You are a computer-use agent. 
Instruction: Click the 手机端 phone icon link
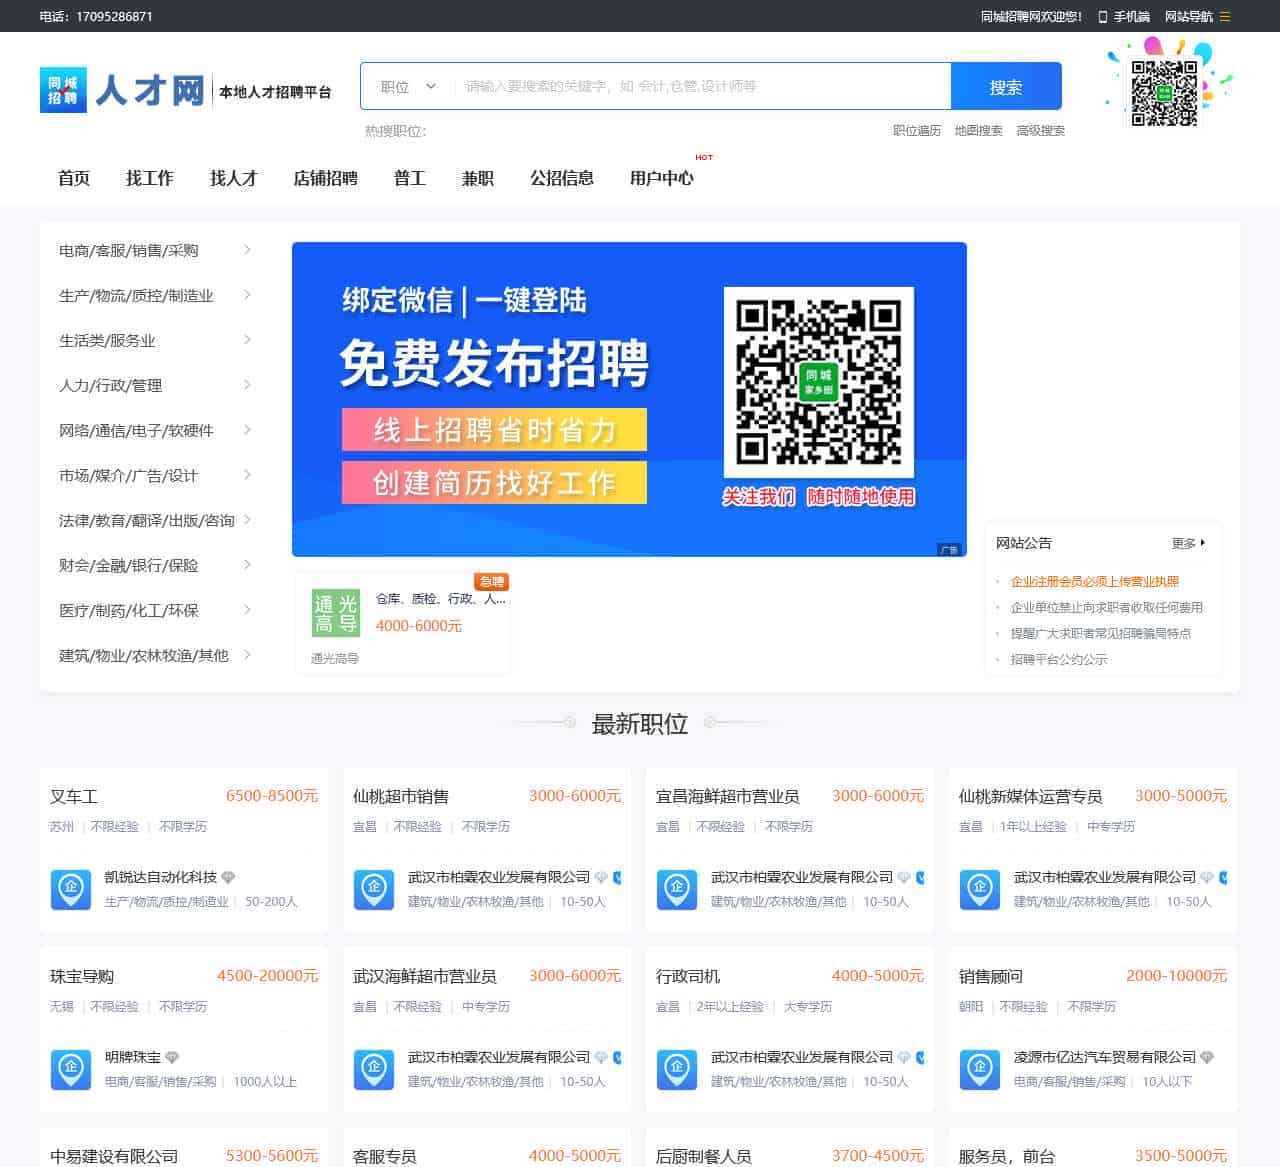pyautogui.click(x=1124, y=16)
